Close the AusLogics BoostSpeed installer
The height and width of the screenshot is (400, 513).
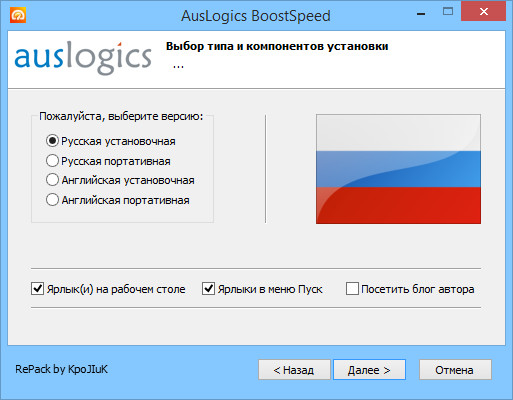coord(483,12)
